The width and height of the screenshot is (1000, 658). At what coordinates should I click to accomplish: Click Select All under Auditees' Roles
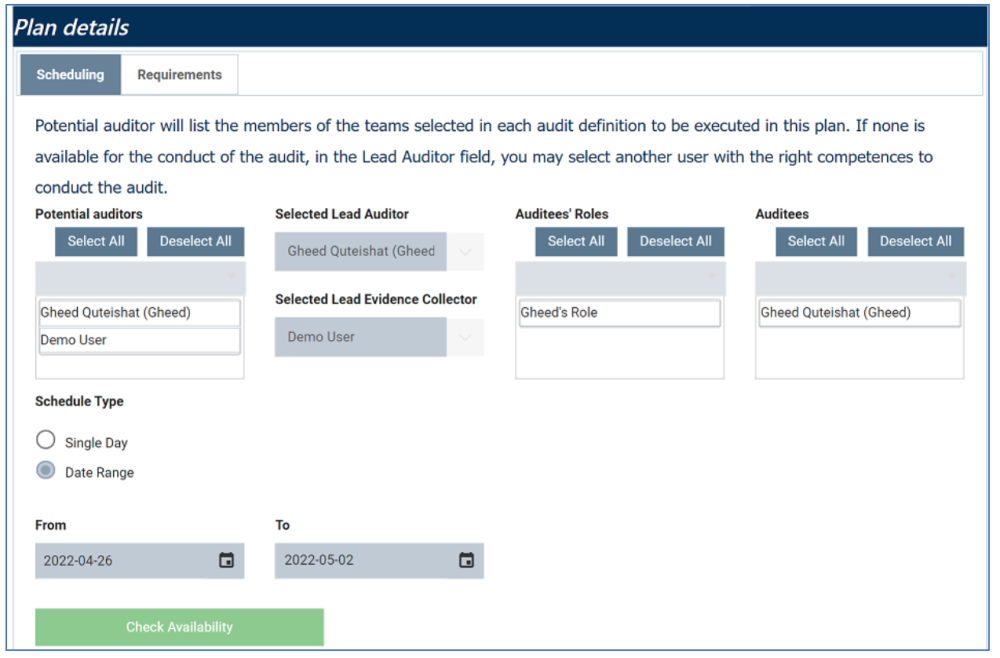coord(576,242)
